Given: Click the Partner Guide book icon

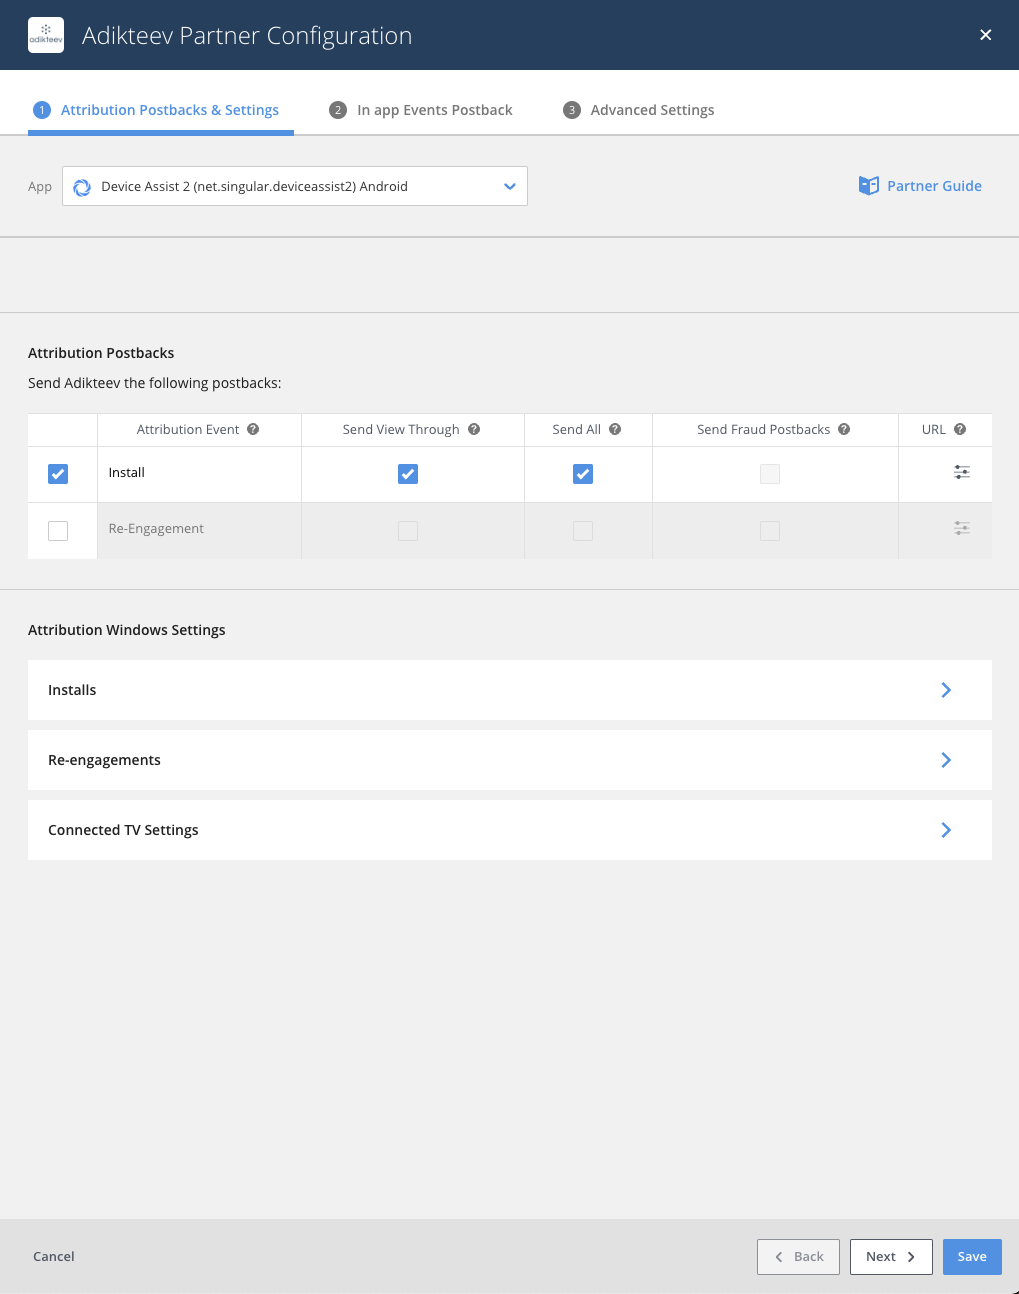Looking at the screenshot, I should click(868, 186).
